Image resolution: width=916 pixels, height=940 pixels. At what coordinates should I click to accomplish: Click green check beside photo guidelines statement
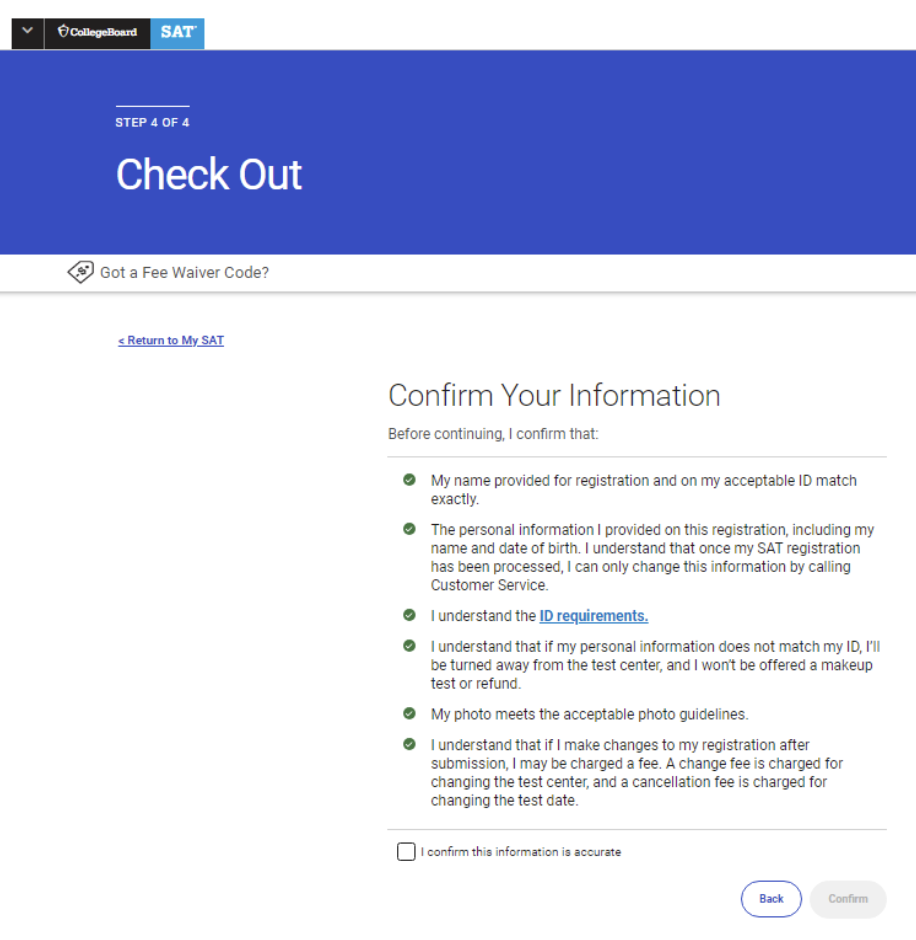pos(408,714)
